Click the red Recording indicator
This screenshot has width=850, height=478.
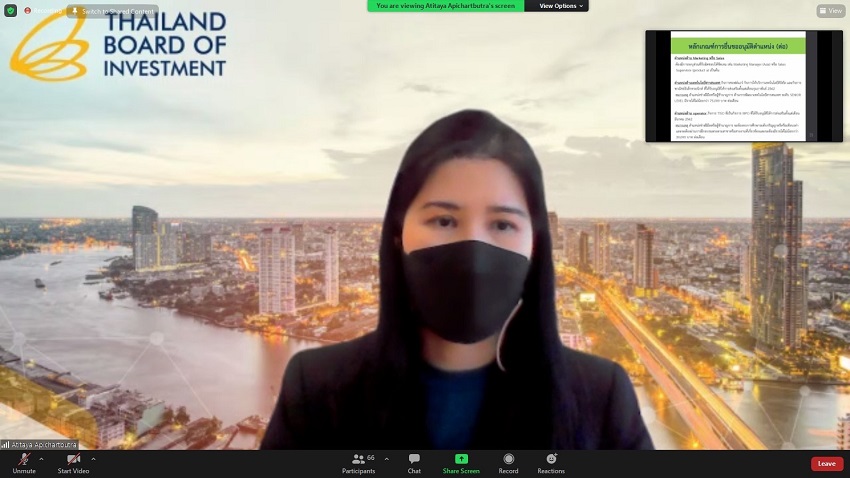coord(43,11)
